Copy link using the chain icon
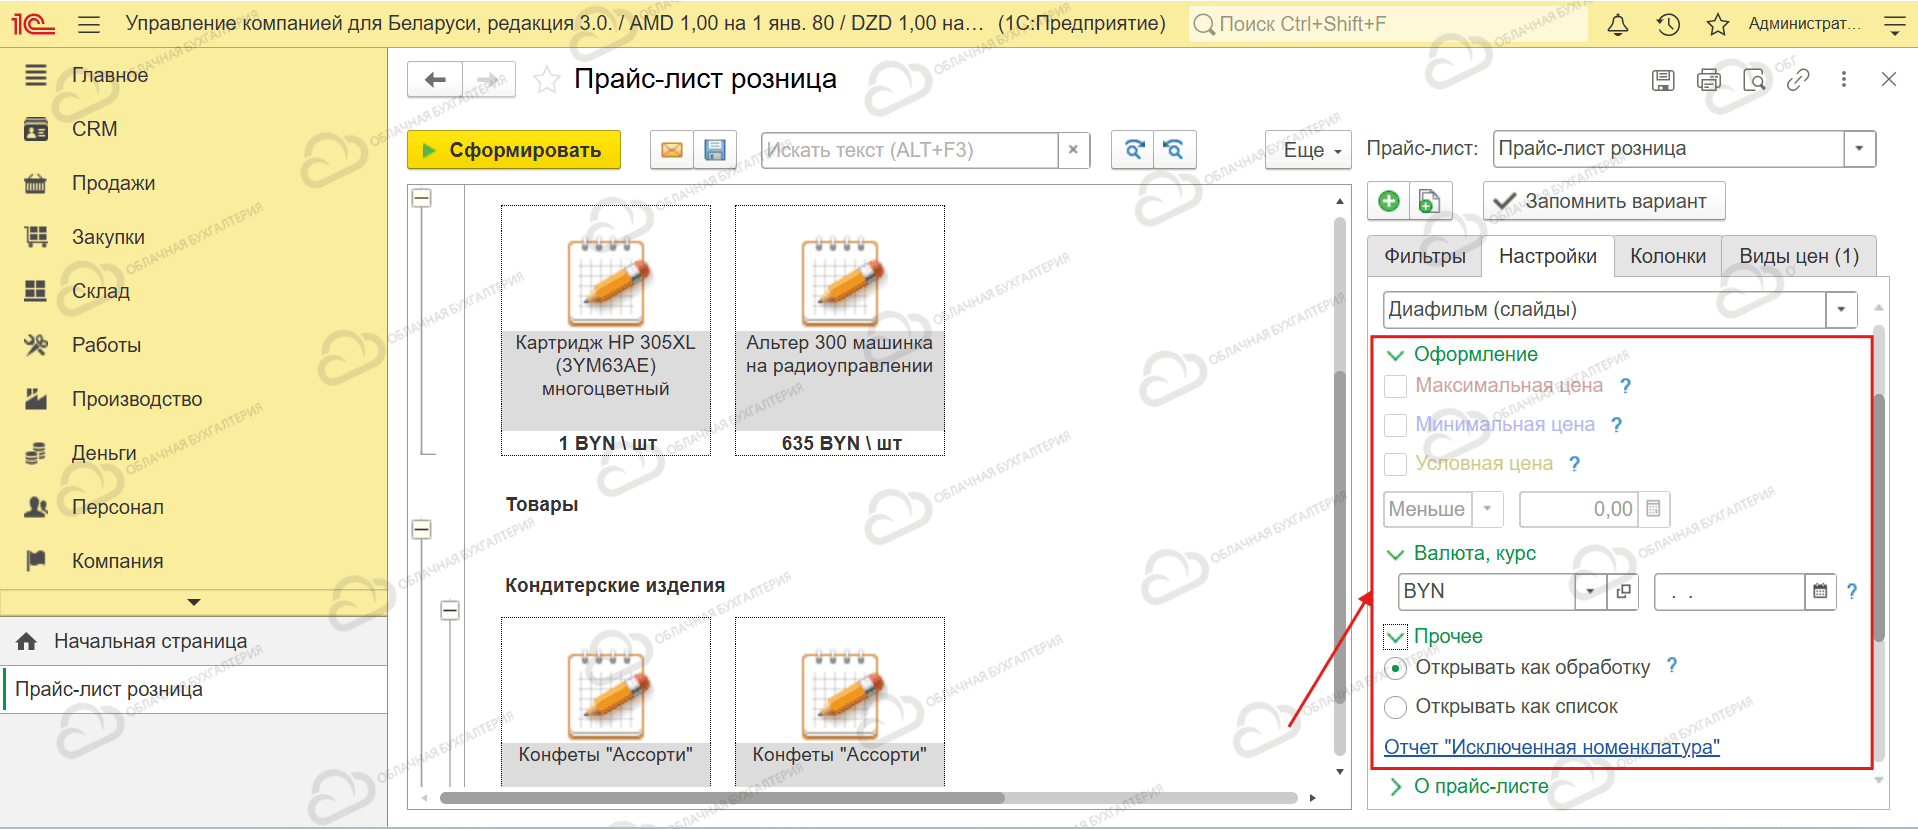 1798,80
